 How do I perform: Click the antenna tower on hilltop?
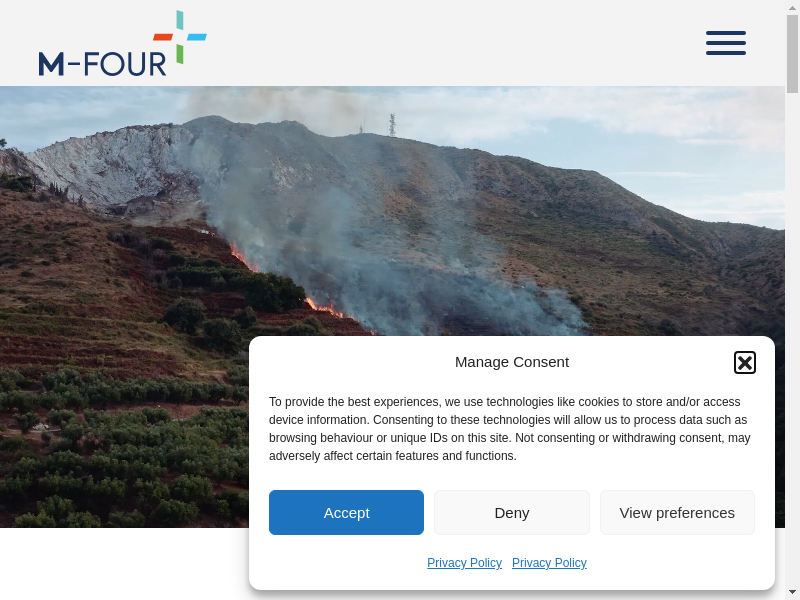pos(392,125)
